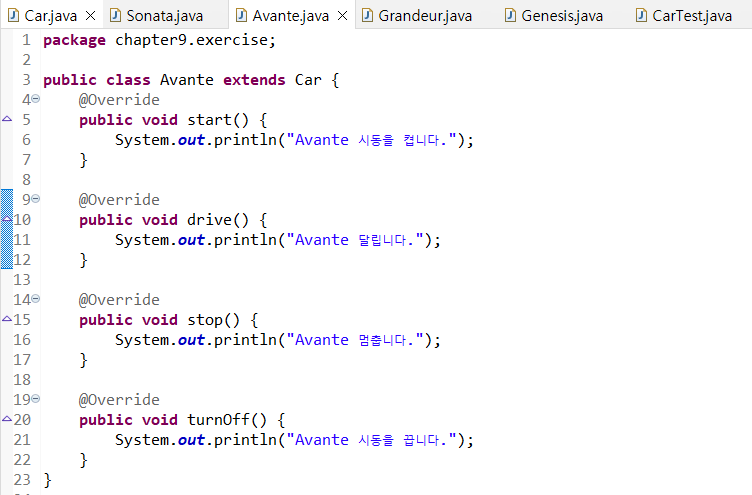Screen dimensions: 752x495
Task: Click the override marker beside stop() method
Action: [7, 320]
